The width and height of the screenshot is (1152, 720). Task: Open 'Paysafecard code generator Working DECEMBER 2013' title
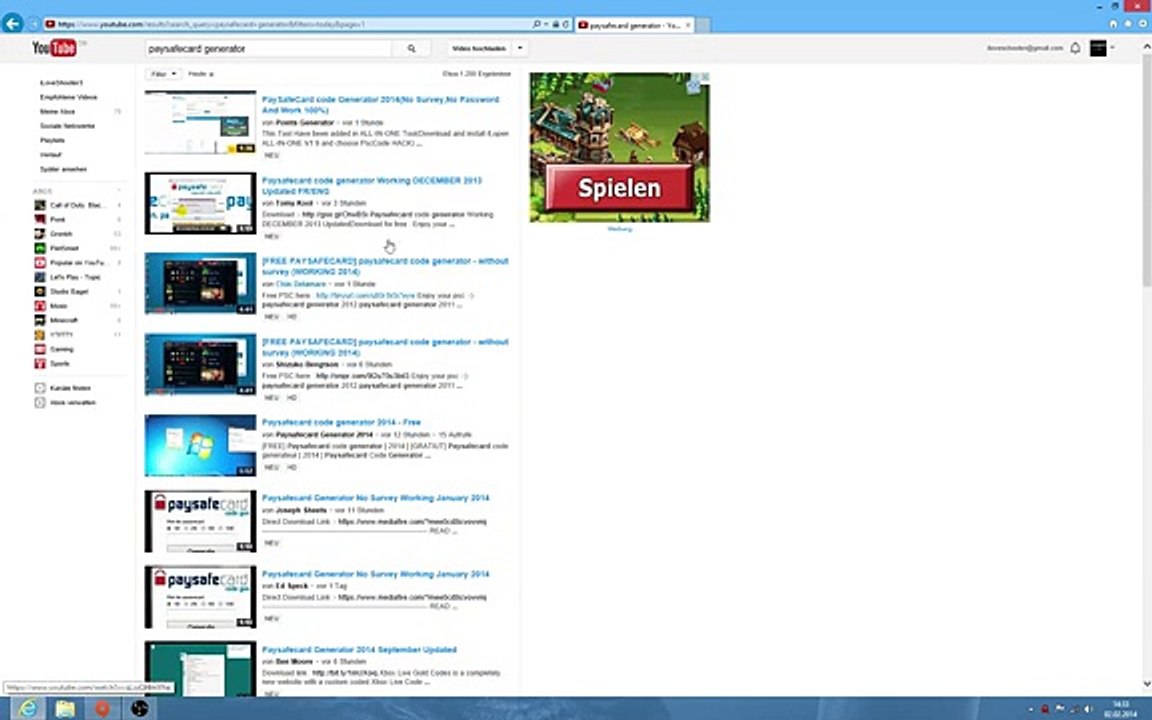pyautogui.click(x=372, y=185)
